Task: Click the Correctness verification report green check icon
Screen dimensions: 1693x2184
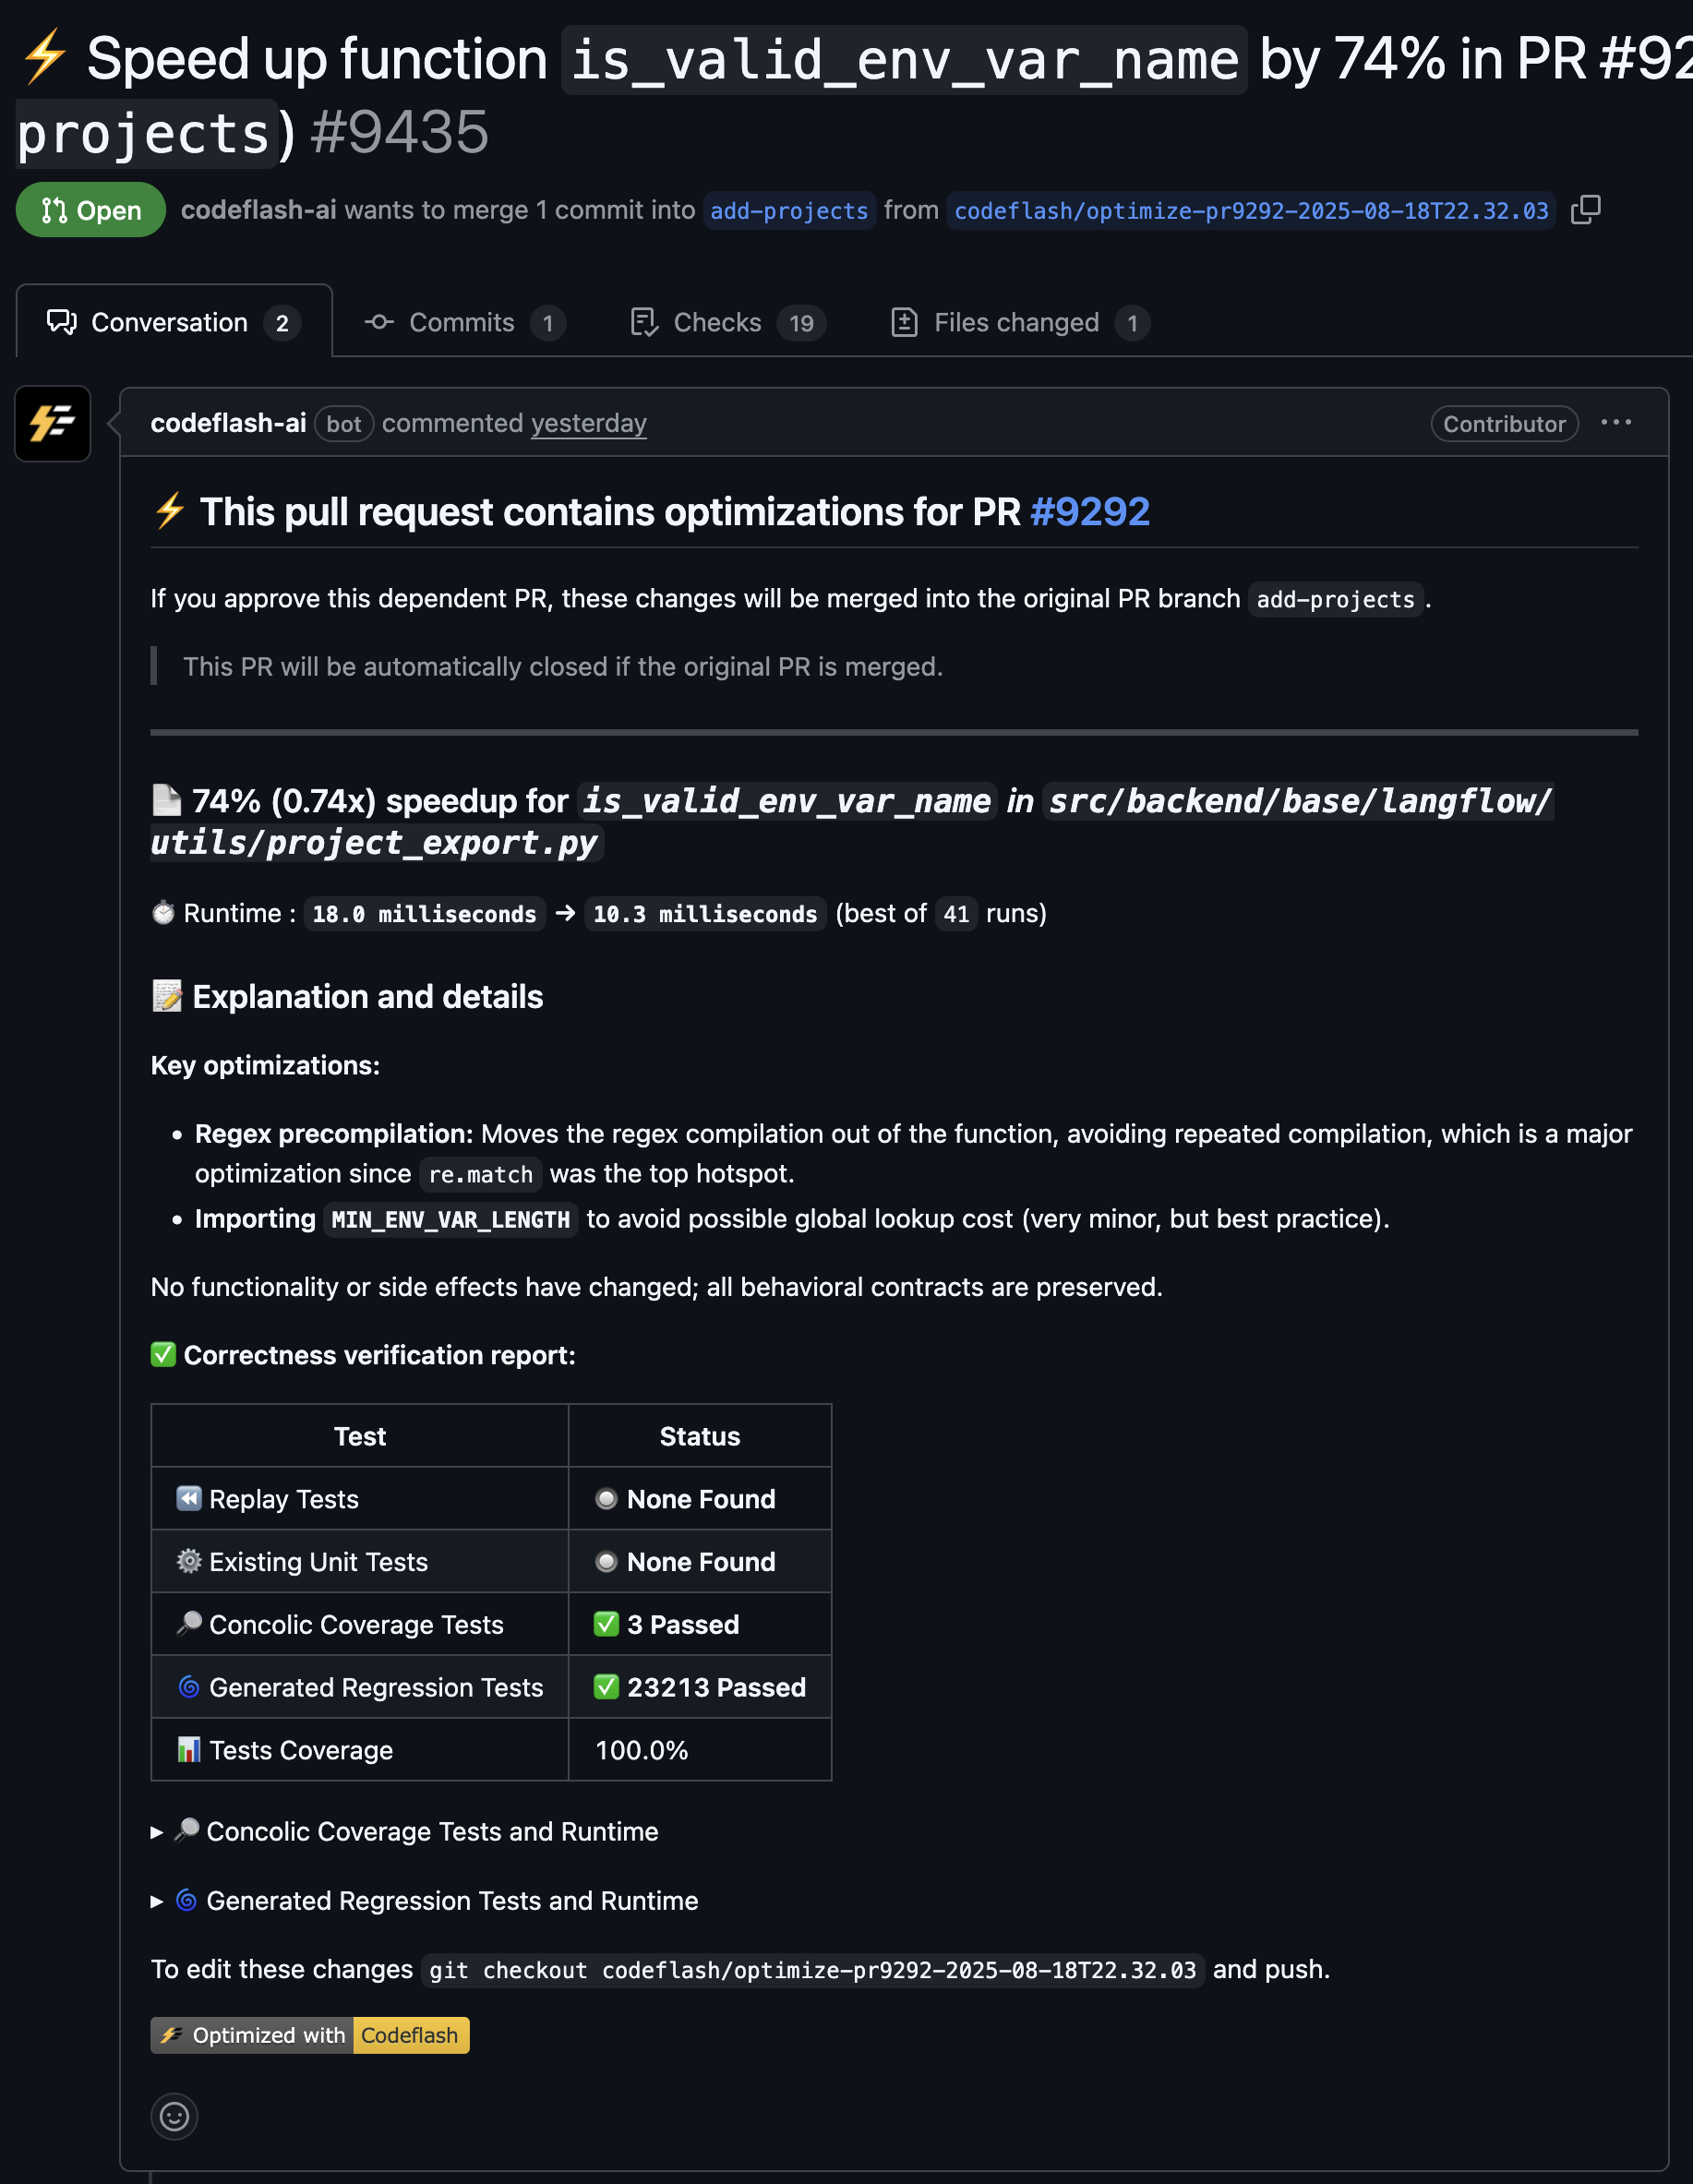Action: 163,1354
